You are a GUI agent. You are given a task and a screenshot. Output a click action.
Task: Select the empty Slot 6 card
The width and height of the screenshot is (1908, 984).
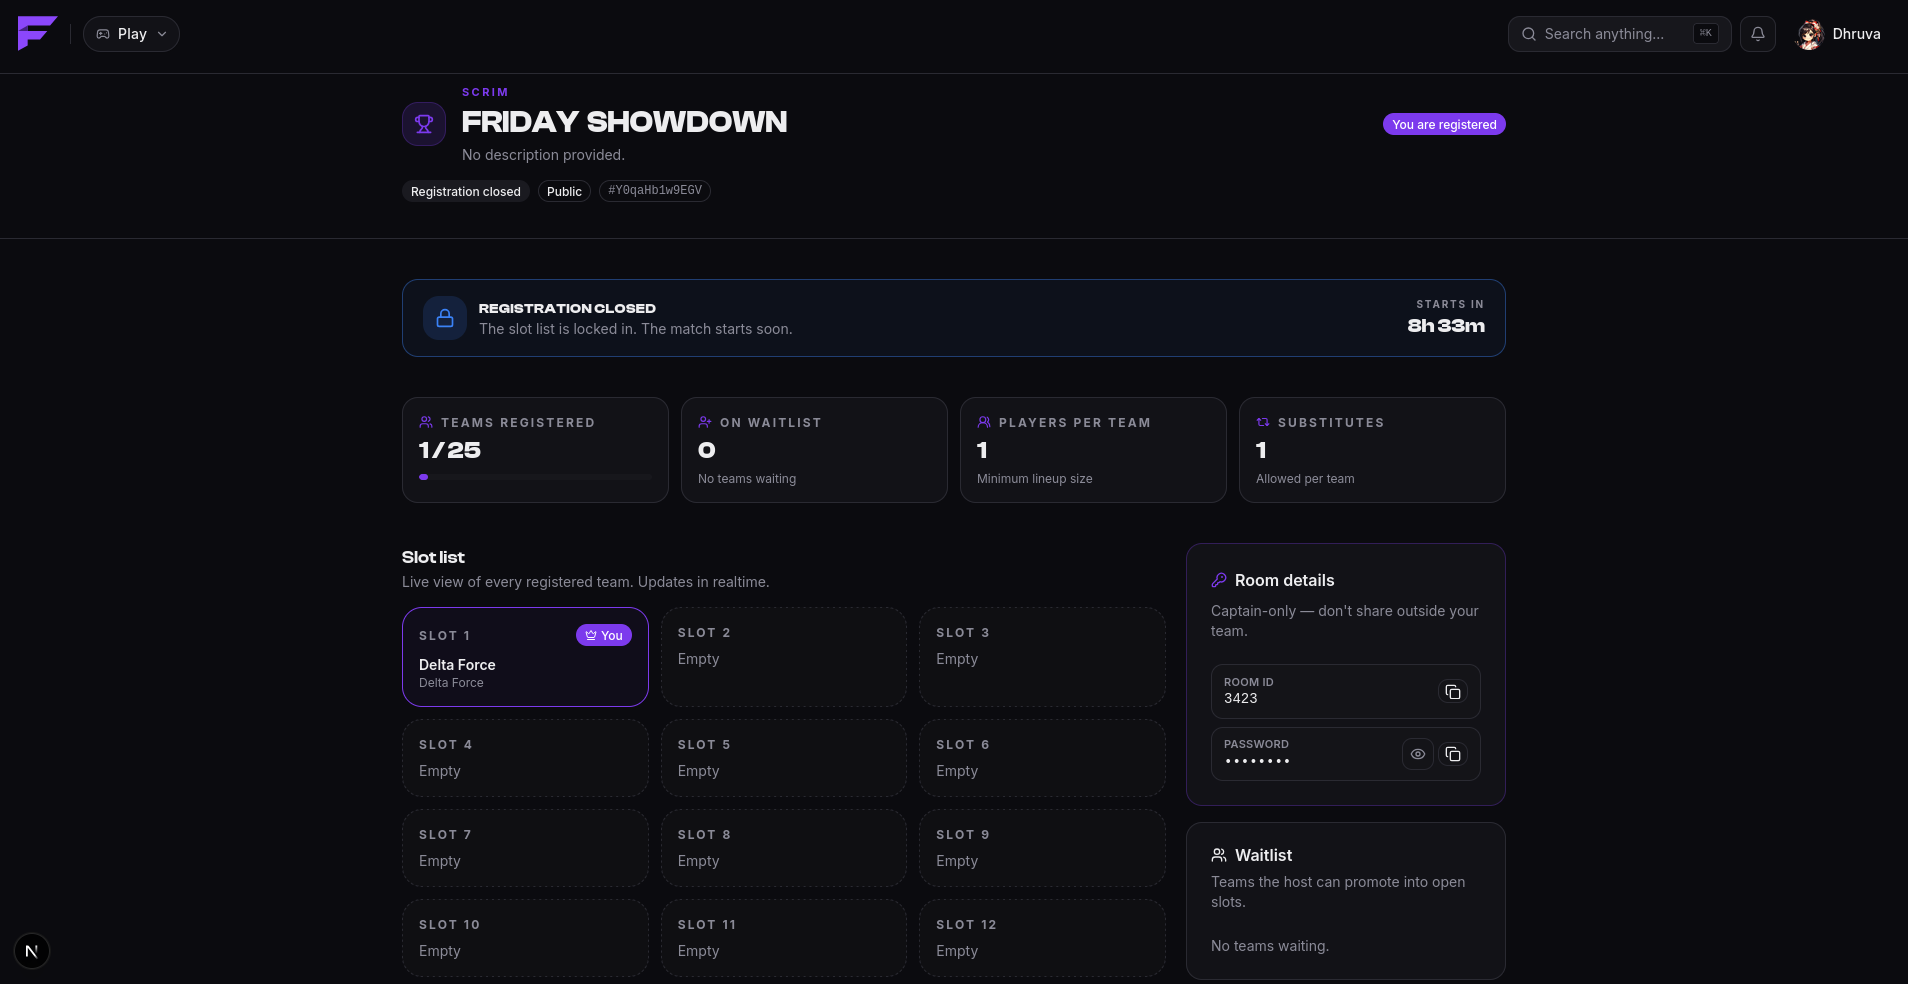coord(1042,758)
